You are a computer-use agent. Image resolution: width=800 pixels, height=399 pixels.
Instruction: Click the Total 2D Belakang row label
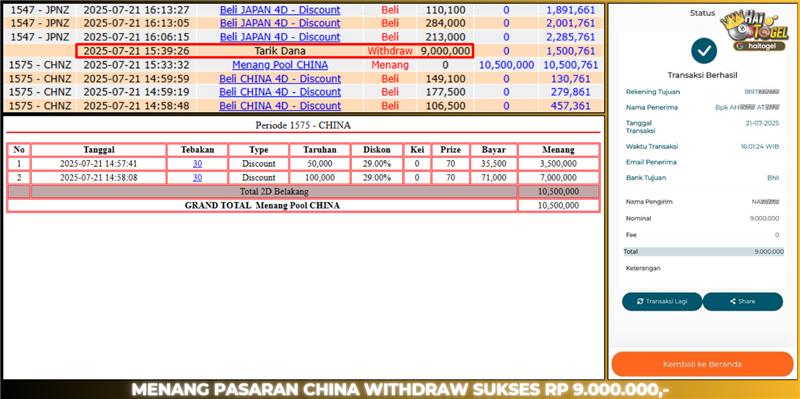point(274,191)
